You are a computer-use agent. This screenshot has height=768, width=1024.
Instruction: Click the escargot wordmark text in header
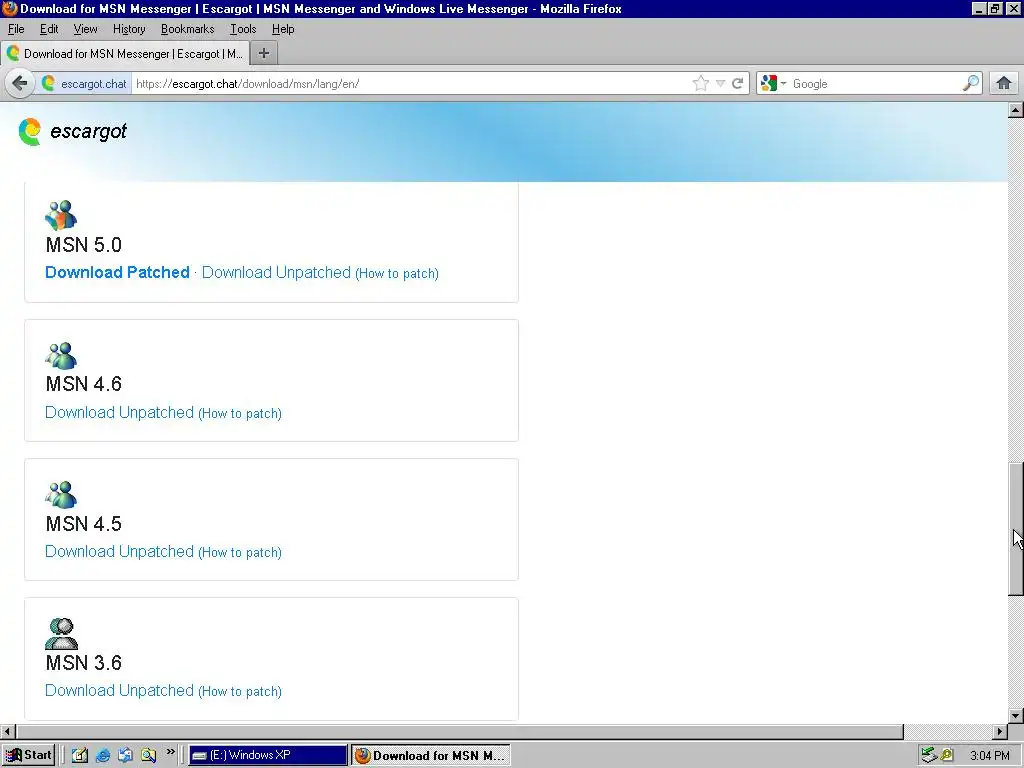(88, 131)
